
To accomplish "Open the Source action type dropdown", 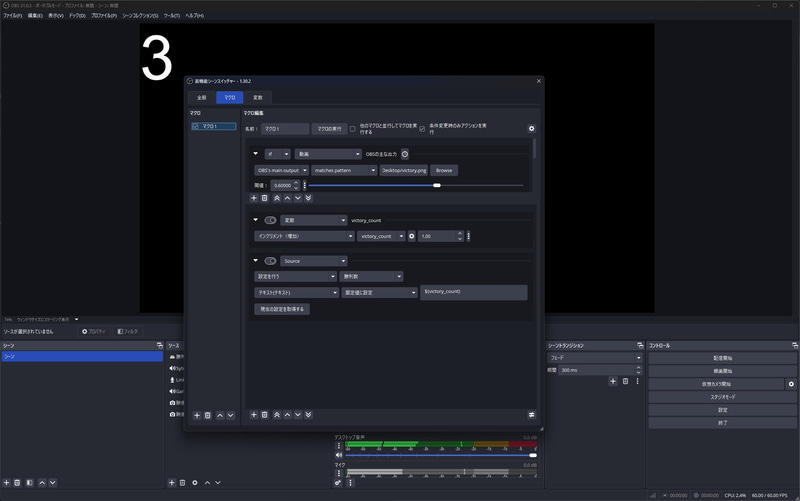I will (x=314, y=261).
